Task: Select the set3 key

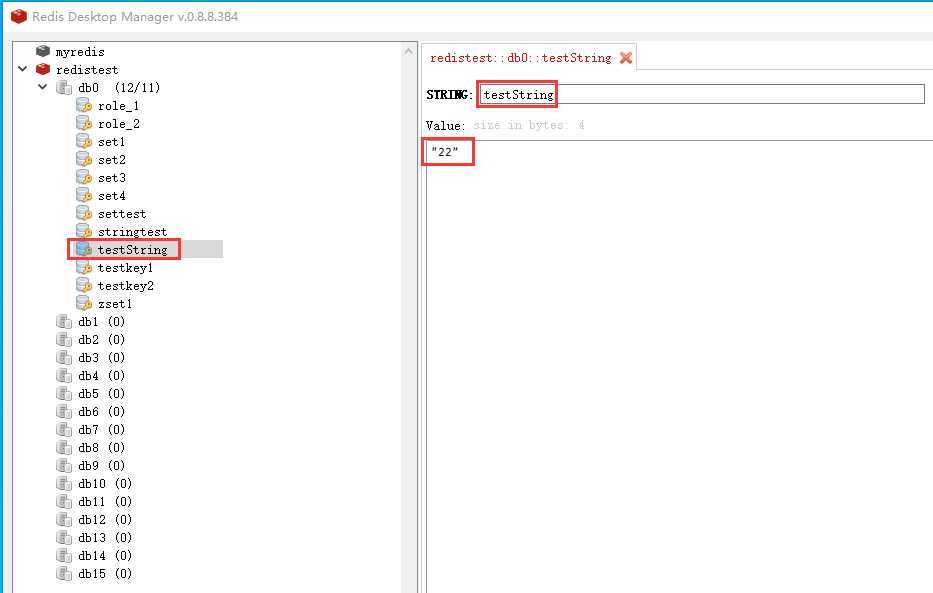Action: [111, 177]
